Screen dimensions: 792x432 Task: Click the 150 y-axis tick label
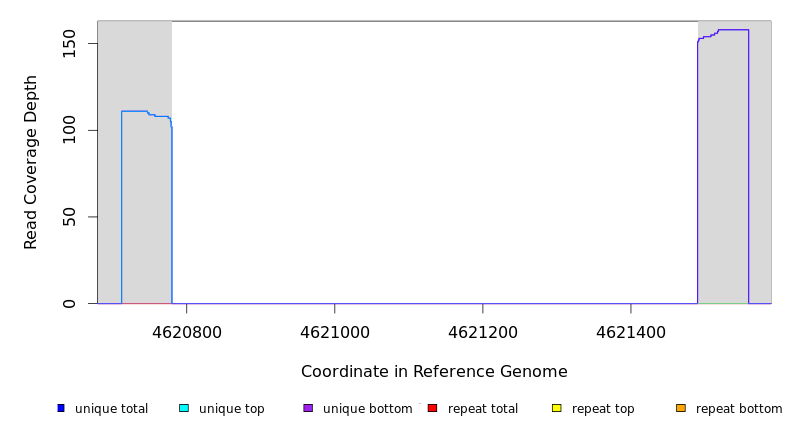click(x=69, y=44)
